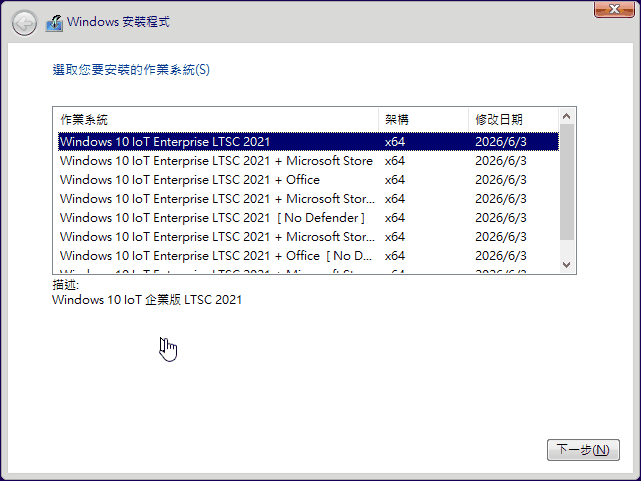Select plain Windows 10 IoT Enterprise LTSC 2021 row
The width and height of the screenshot is (641, 481).
(308, 142)
